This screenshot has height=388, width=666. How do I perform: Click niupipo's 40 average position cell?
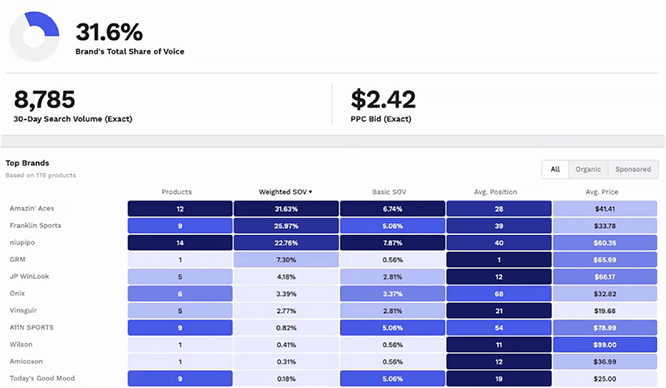click(x=499, y=243)
